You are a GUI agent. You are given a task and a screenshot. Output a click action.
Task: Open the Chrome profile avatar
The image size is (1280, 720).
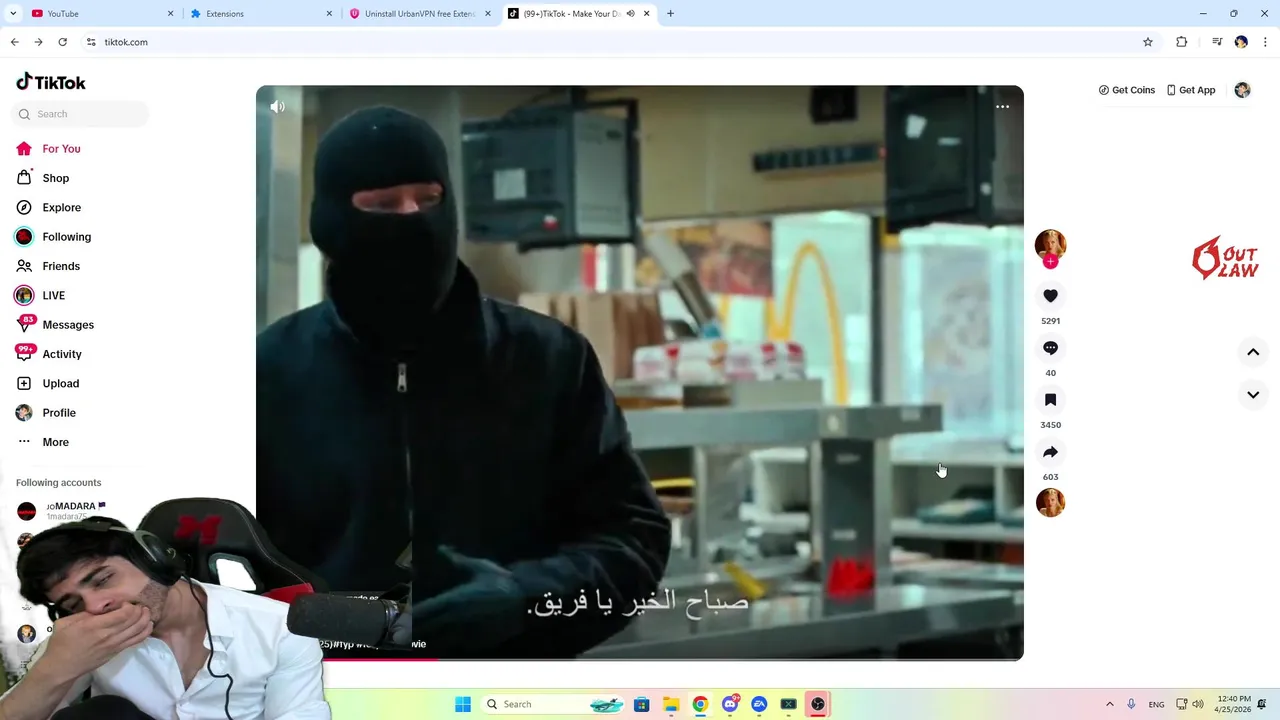coord(1241,42)
